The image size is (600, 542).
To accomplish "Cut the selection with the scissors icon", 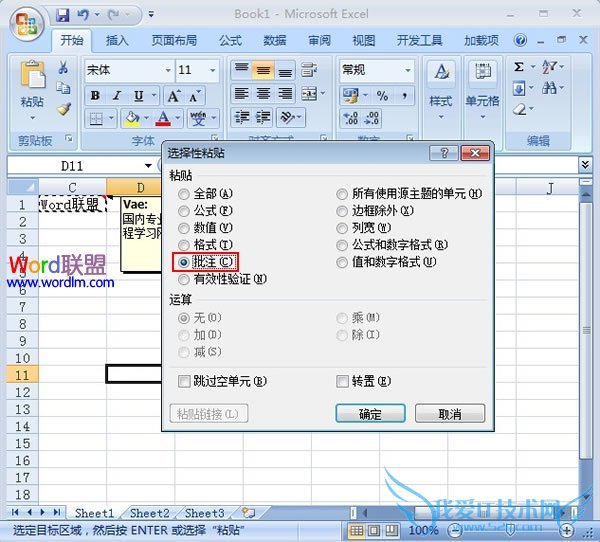I will tap(63, 68).
